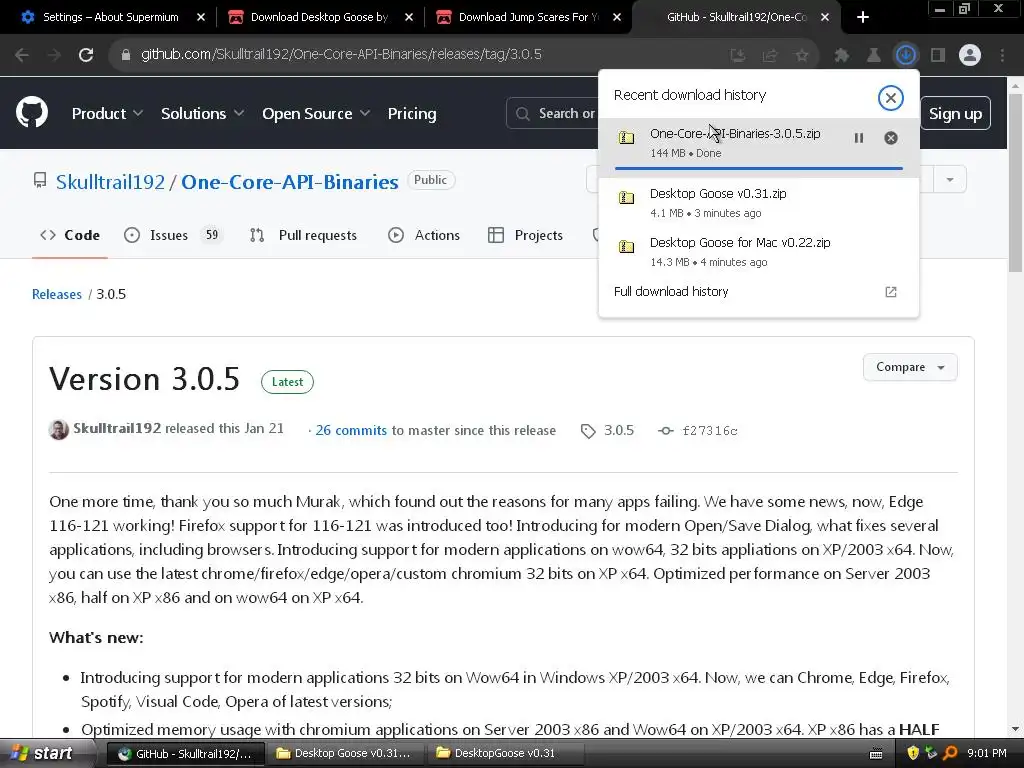This screenshot has height=768, width=1024.
Task: Click the Skulltrail192 author avatar
Action: (59, 430)
